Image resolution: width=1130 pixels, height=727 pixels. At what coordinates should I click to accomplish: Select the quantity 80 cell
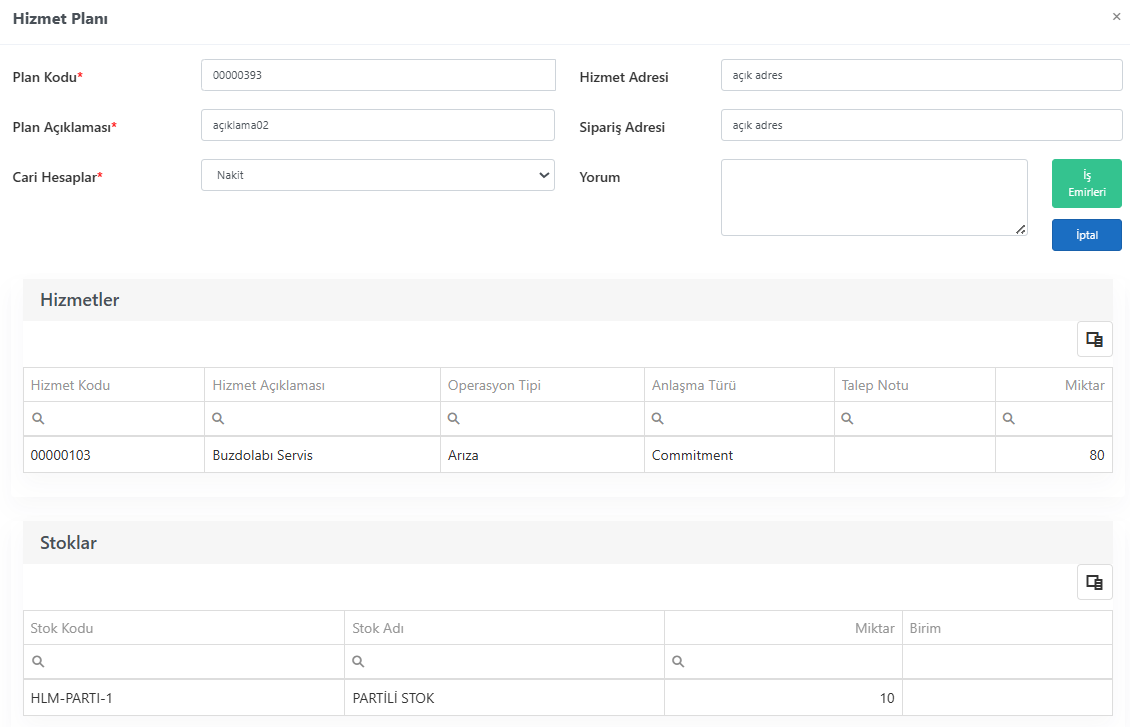(1054, 455)
